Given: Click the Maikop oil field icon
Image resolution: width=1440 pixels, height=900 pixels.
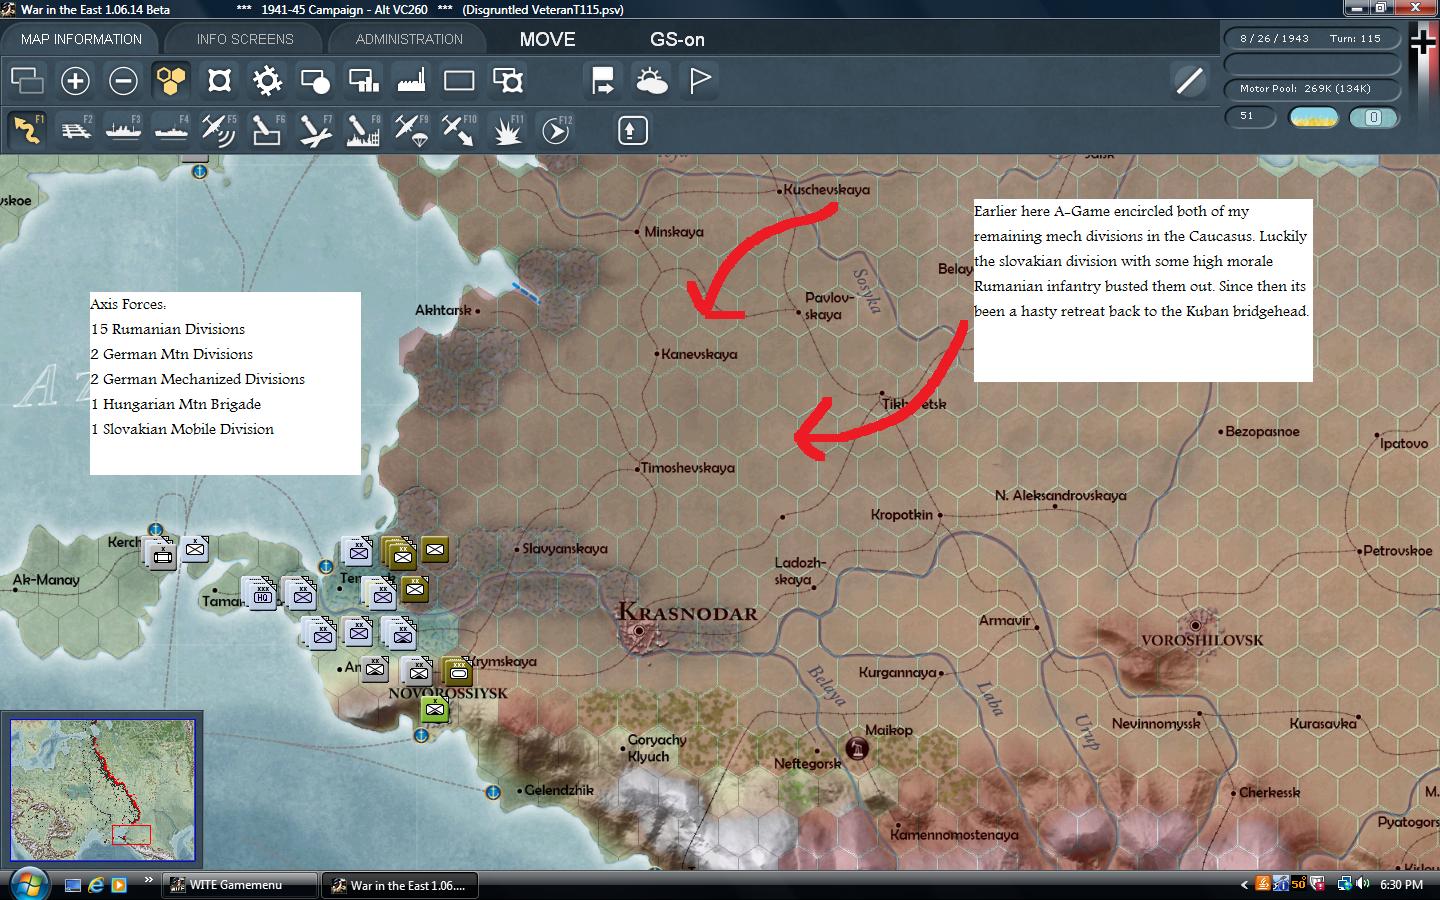Looking at the screenshot, I should click(857, 748).
